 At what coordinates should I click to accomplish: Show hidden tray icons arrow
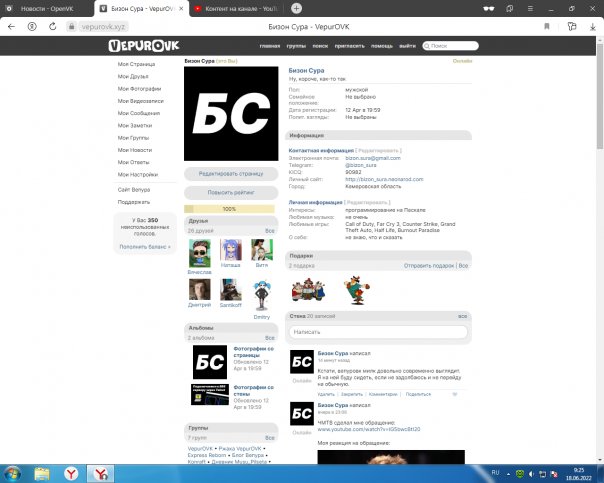(x=508, y=474)
